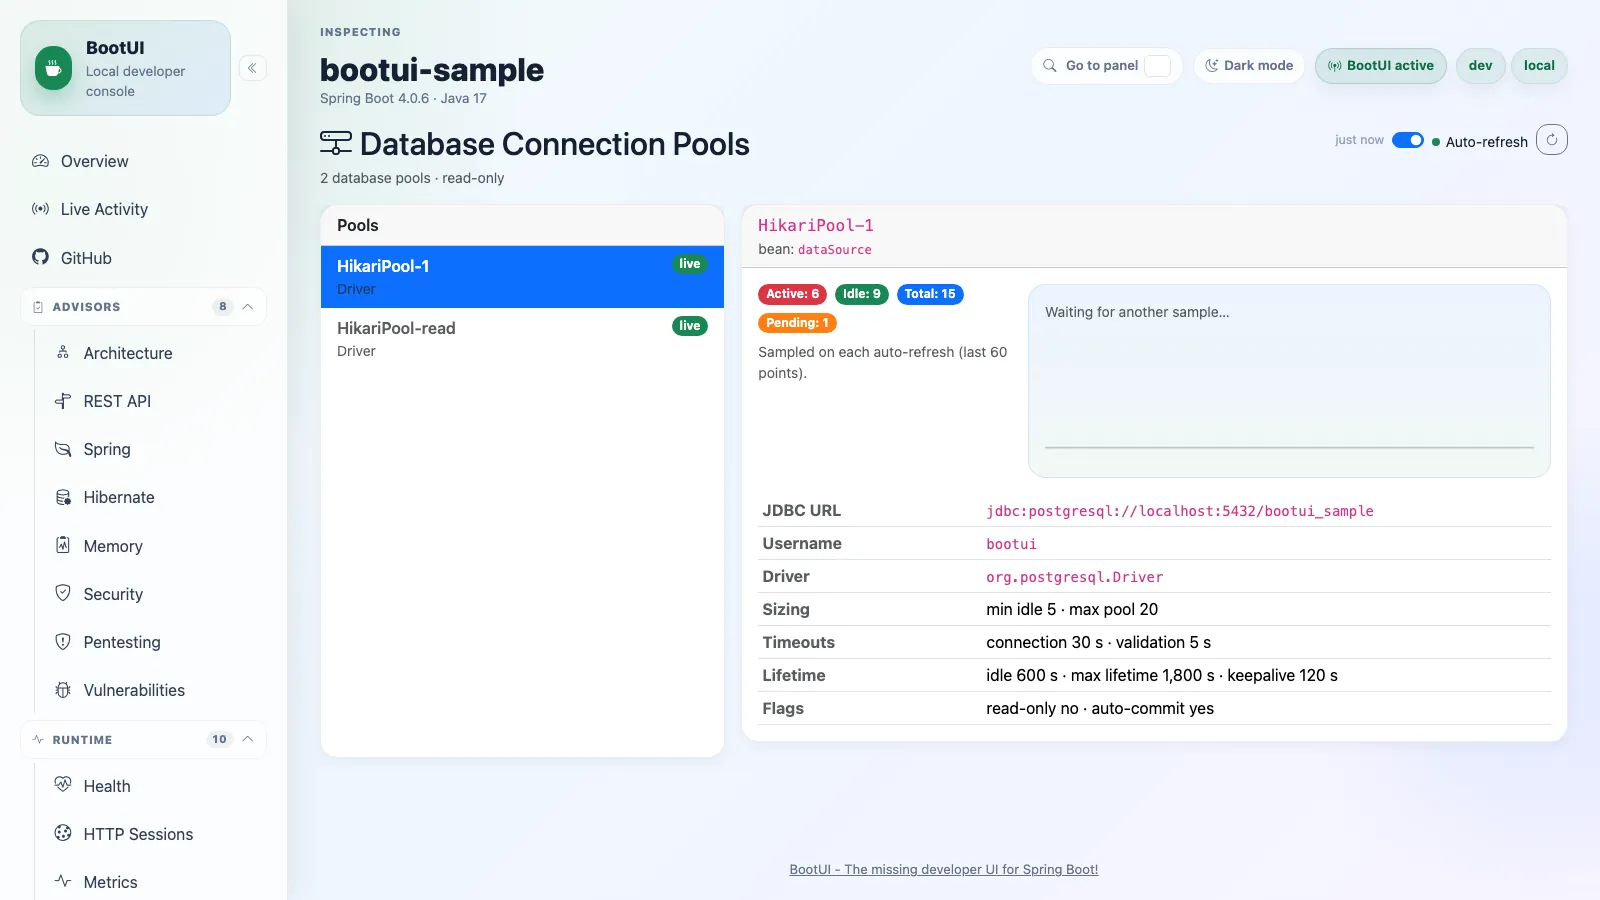Click the Memory chart icon

click(x=63, y=545)
